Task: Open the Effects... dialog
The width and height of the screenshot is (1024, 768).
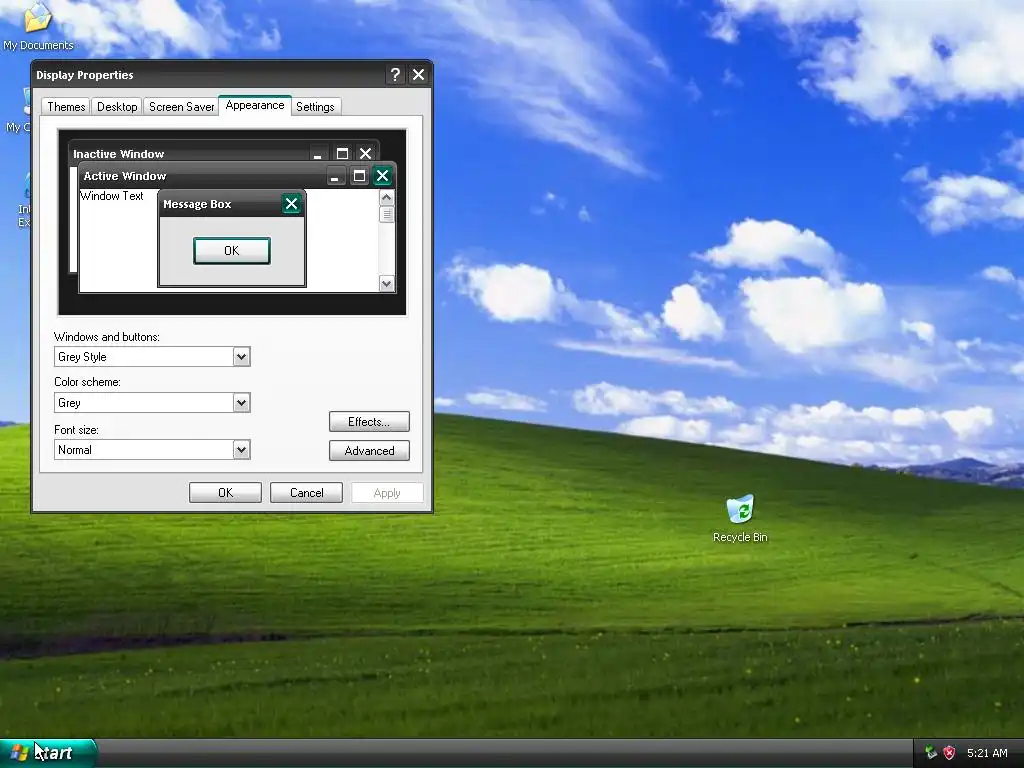Action: pos(369,422)
